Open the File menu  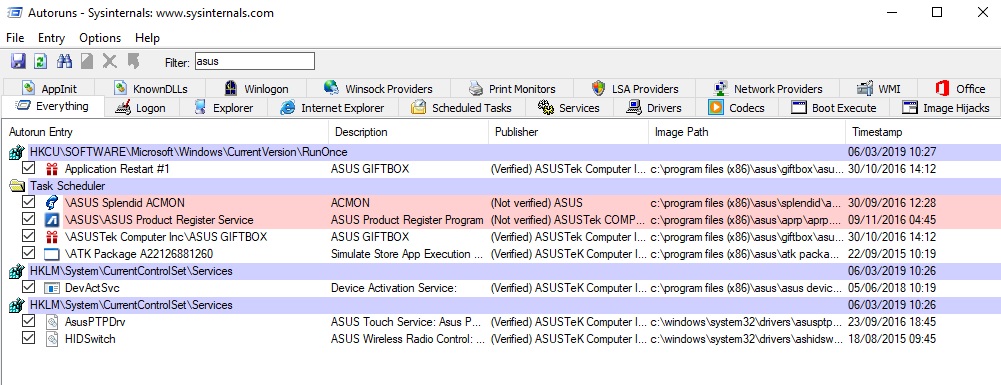(x=15, y=38)
